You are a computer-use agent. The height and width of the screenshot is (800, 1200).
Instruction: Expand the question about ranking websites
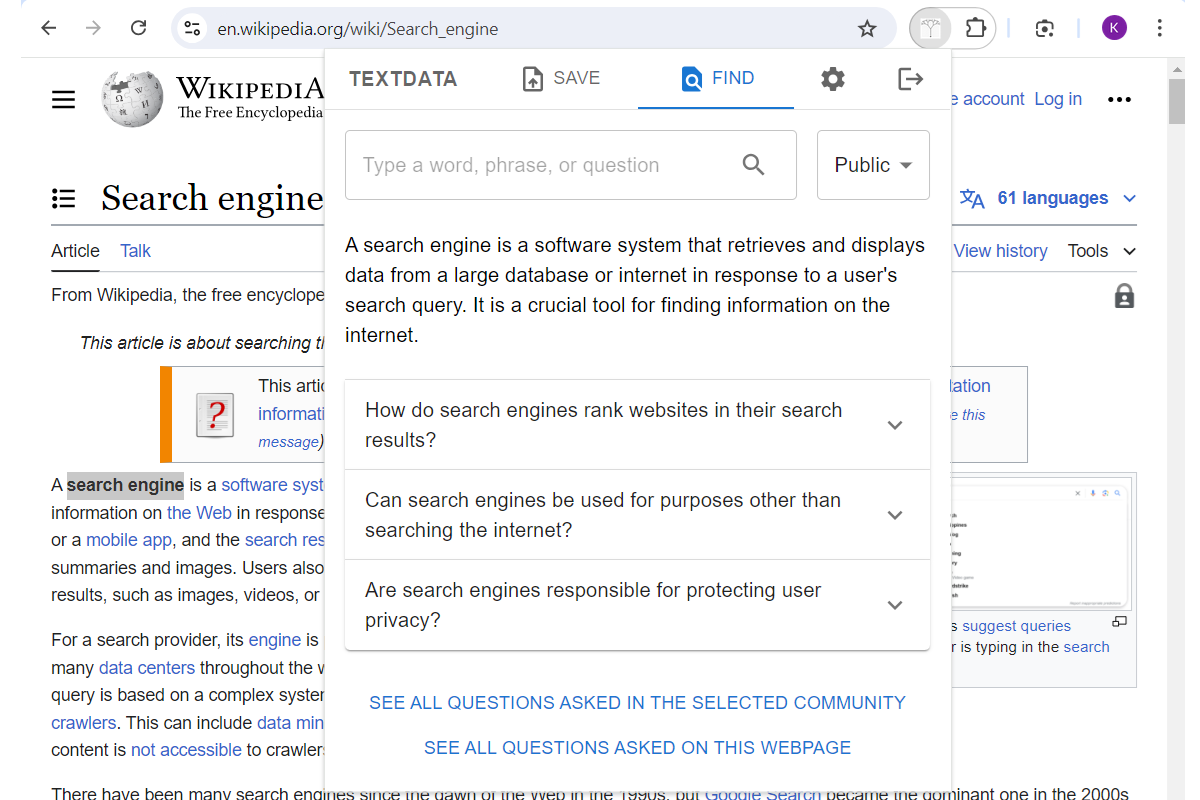(x=637, y=425)
